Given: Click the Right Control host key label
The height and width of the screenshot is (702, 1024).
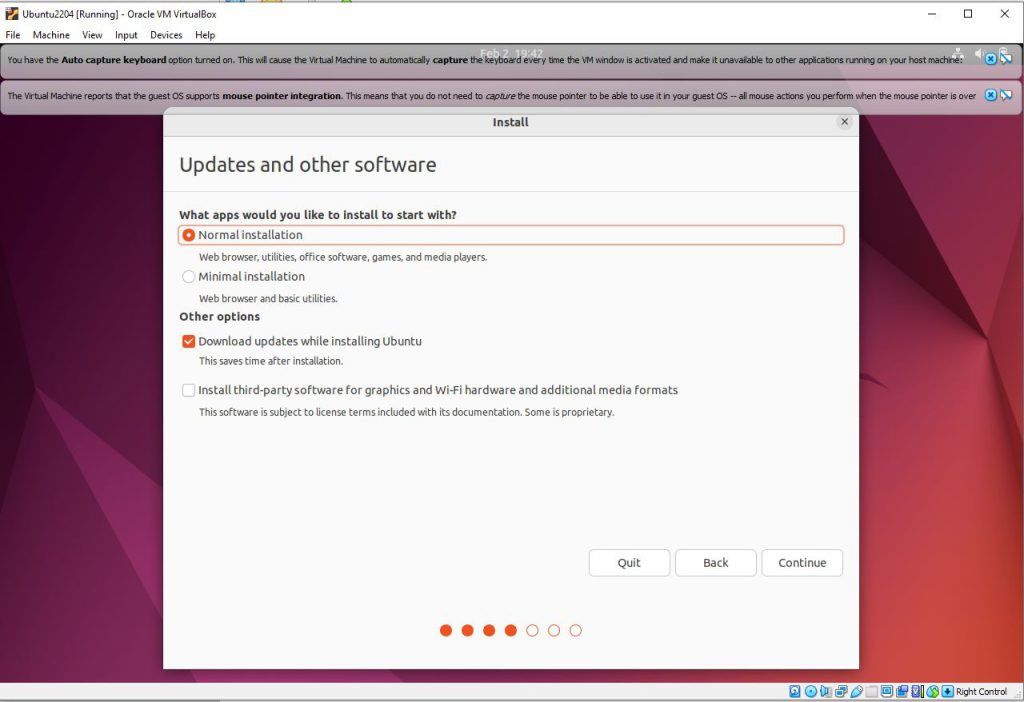Looking at the screenshot, I should 982,692.
